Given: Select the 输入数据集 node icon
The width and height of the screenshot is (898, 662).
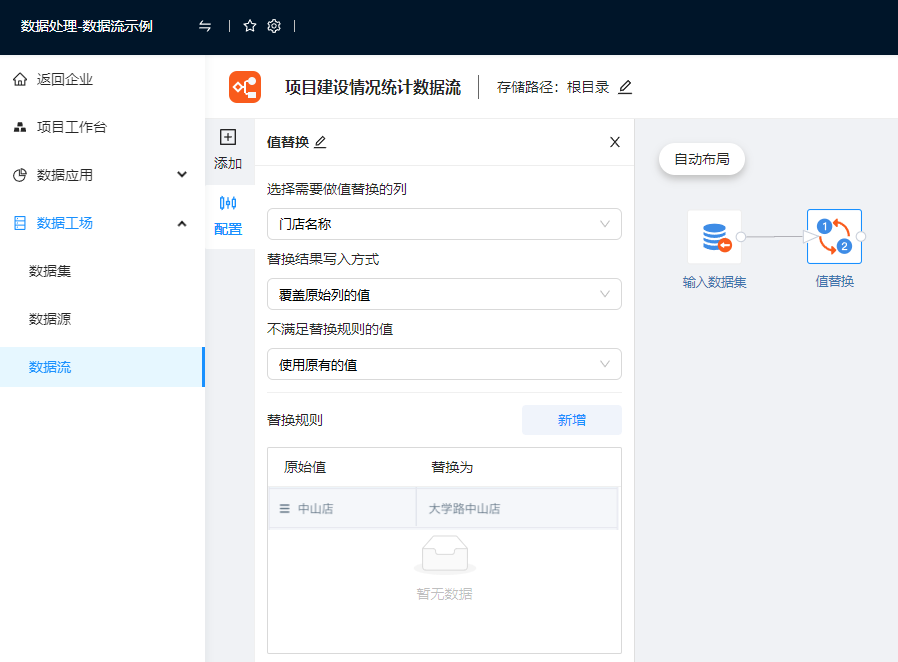Looking at the screenshot, I should pos(714,237).
